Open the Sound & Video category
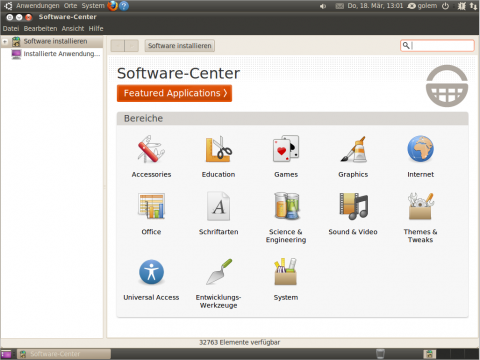The height and width of the screenshot is (360, 480). tap(353, 213)
